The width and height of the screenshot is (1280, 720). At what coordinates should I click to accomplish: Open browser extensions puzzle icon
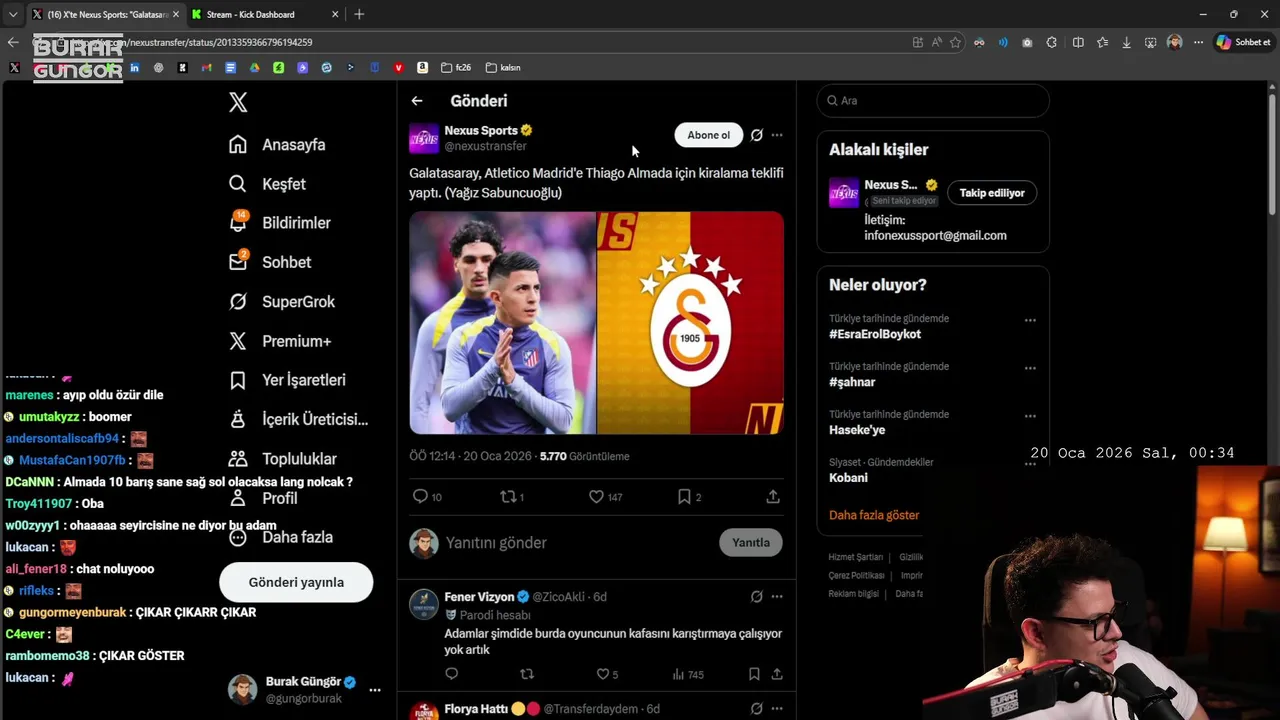pos(1052,42)
